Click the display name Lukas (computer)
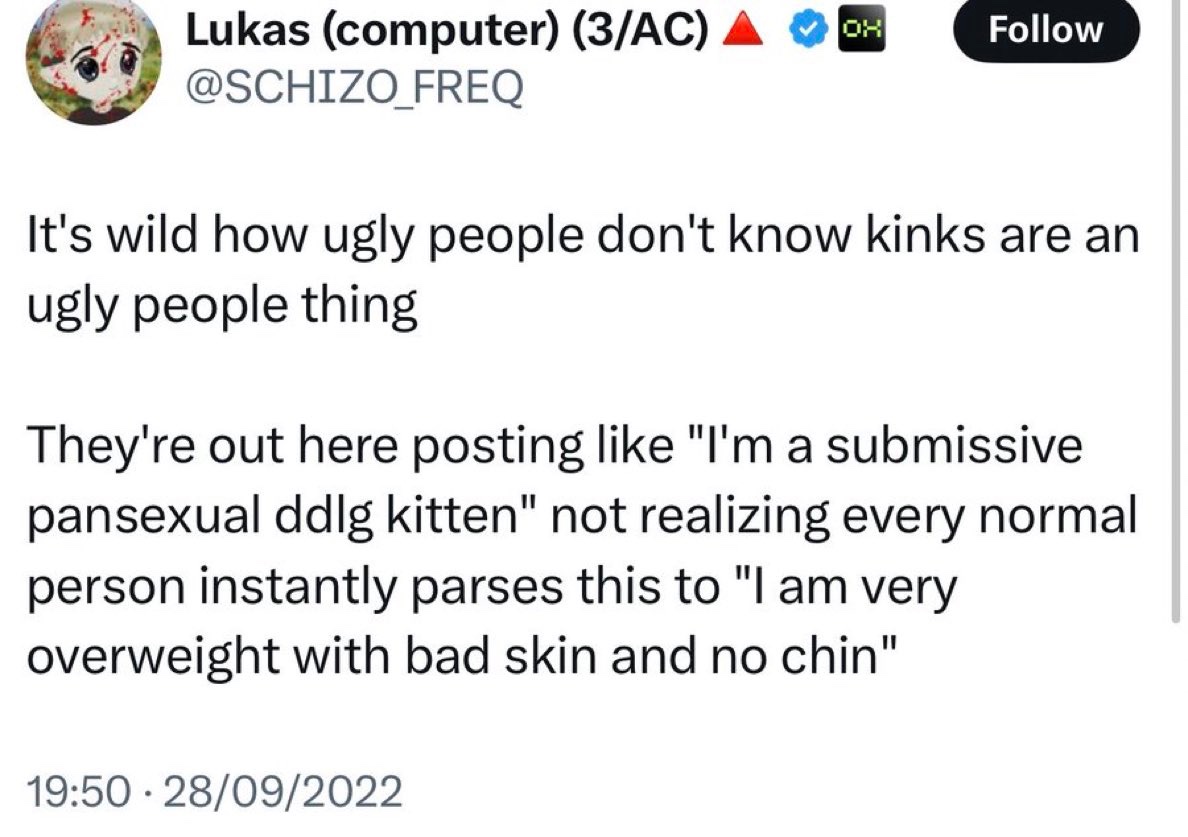Screen dimensions: 1188x837 (375, 33)
